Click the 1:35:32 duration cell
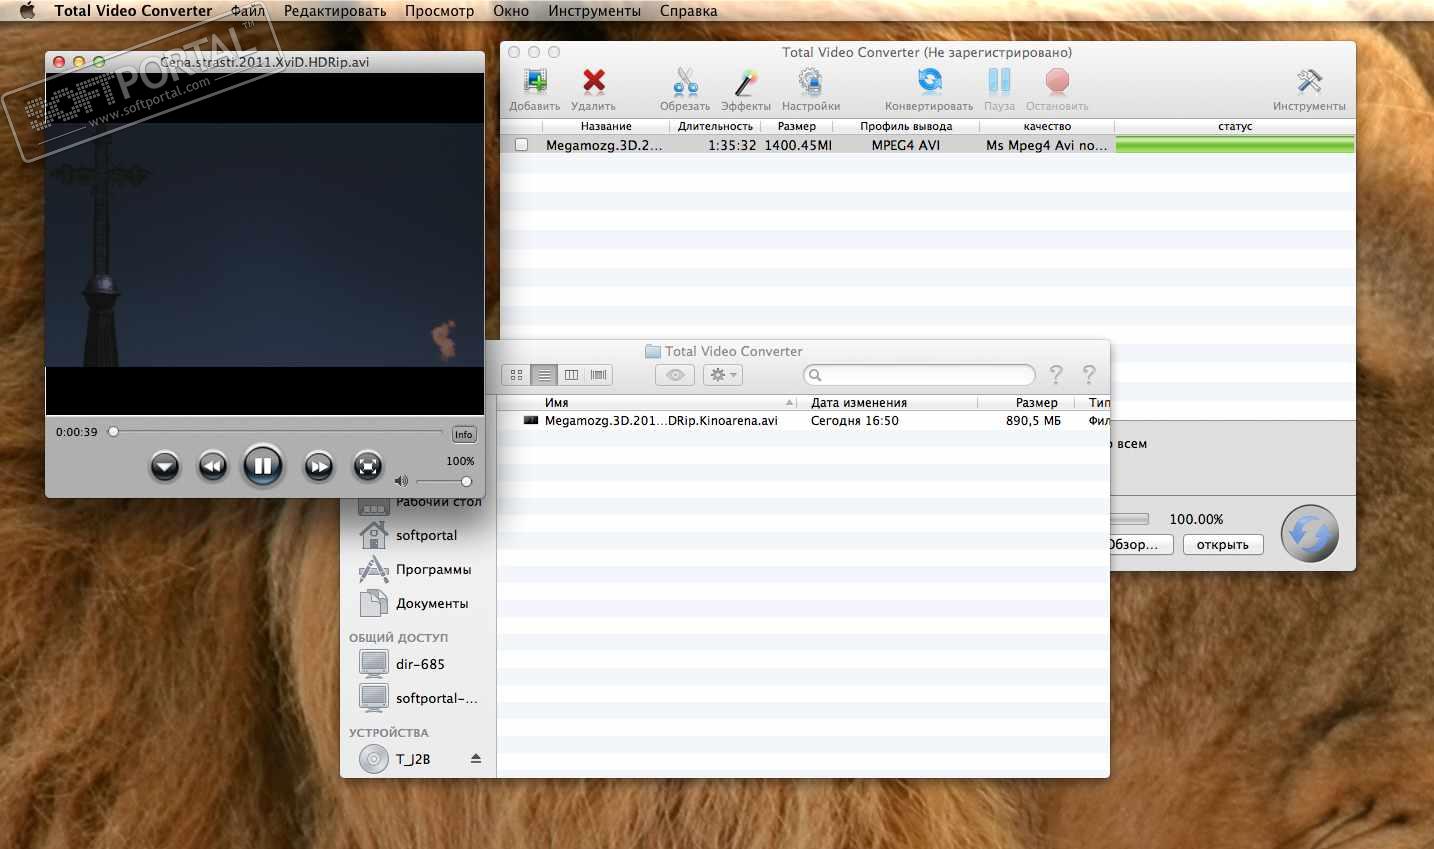Image resolution: width=1434 pixels, height=849 pixels. point(732,145)
